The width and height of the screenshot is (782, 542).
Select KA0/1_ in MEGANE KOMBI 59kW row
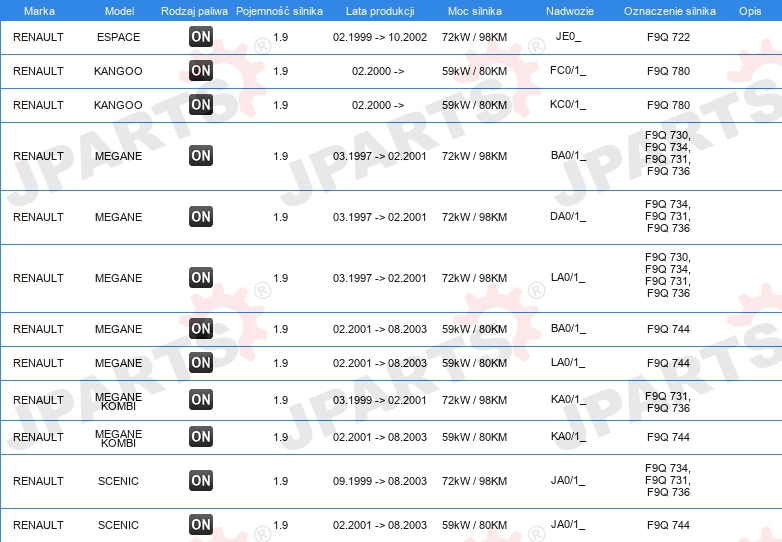(x=568, y=436)
